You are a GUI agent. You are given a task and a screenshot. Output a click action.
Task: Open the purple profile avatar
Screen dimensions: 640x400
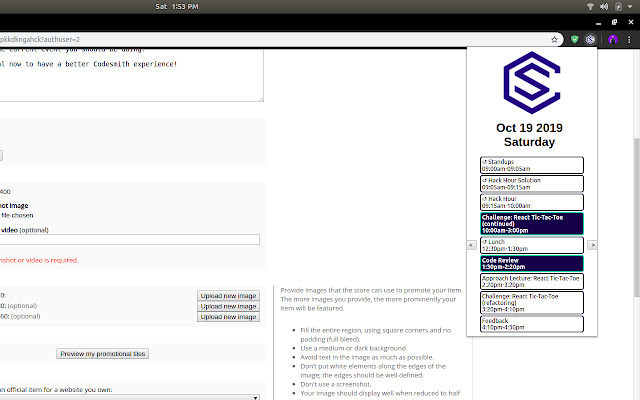(613, 40)
